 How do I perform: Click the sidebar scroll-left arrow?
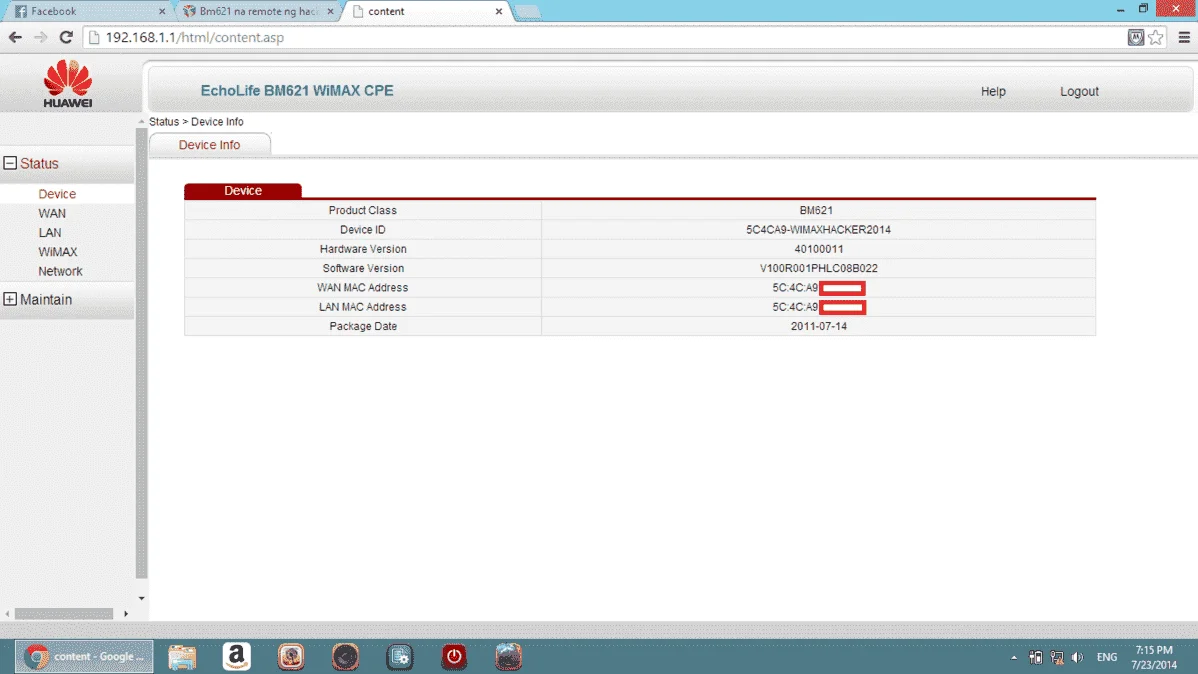pyautogui.click(x=8, y=614)
